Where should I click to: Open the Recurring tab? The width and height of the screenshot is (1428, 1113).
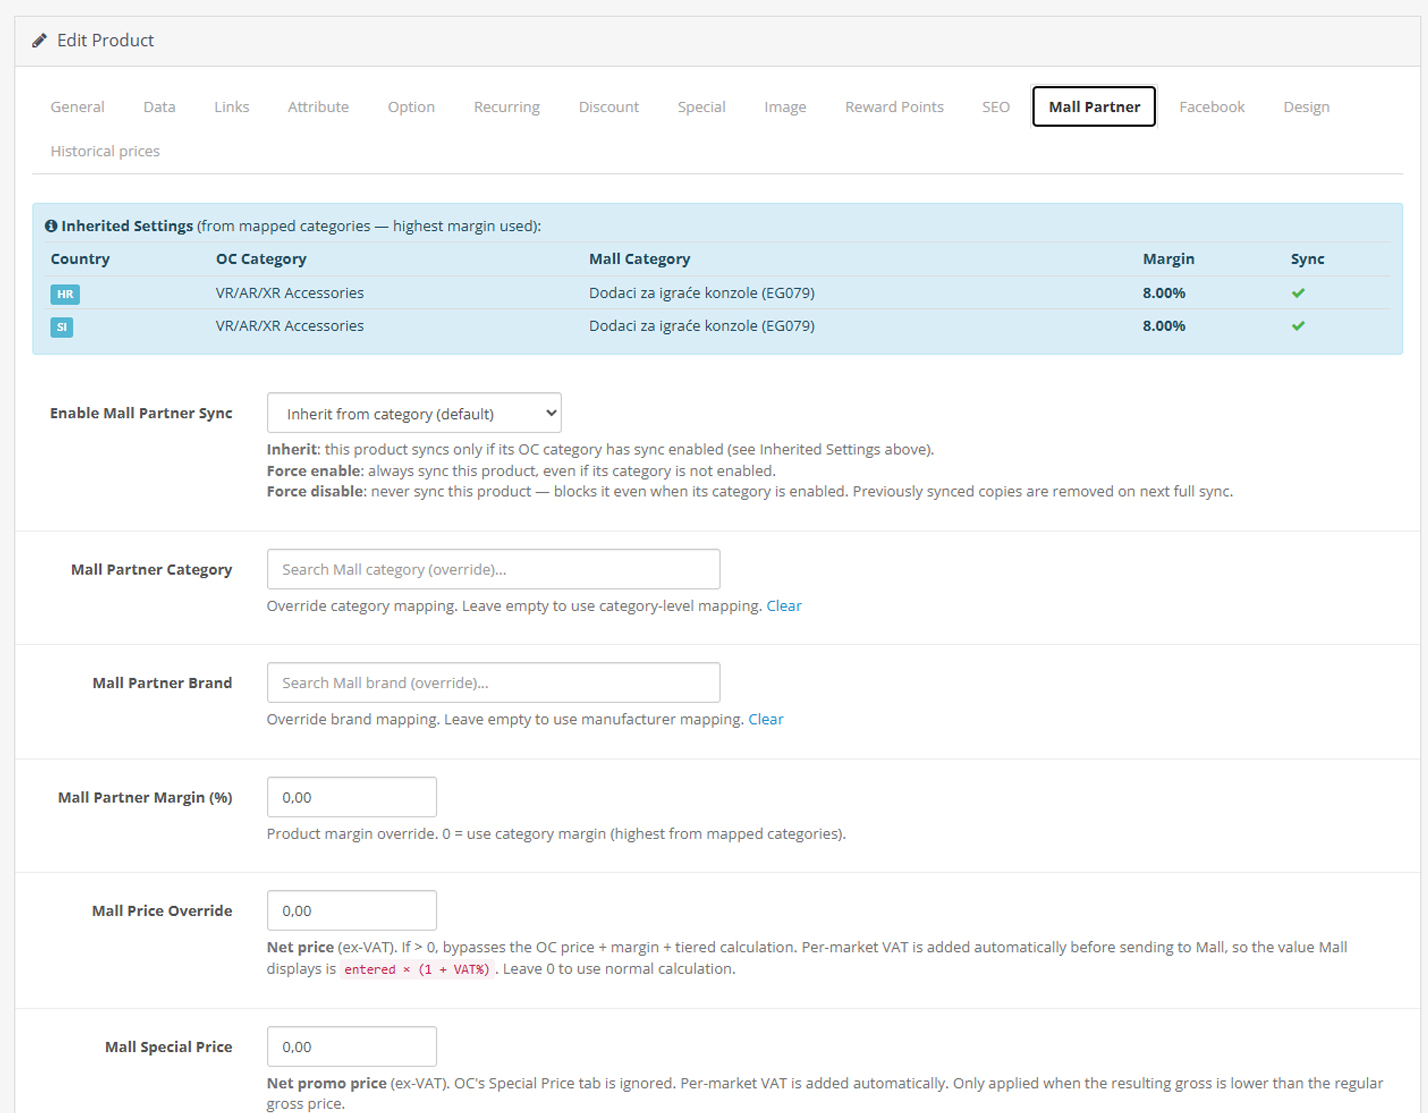(x=506, y=107)
